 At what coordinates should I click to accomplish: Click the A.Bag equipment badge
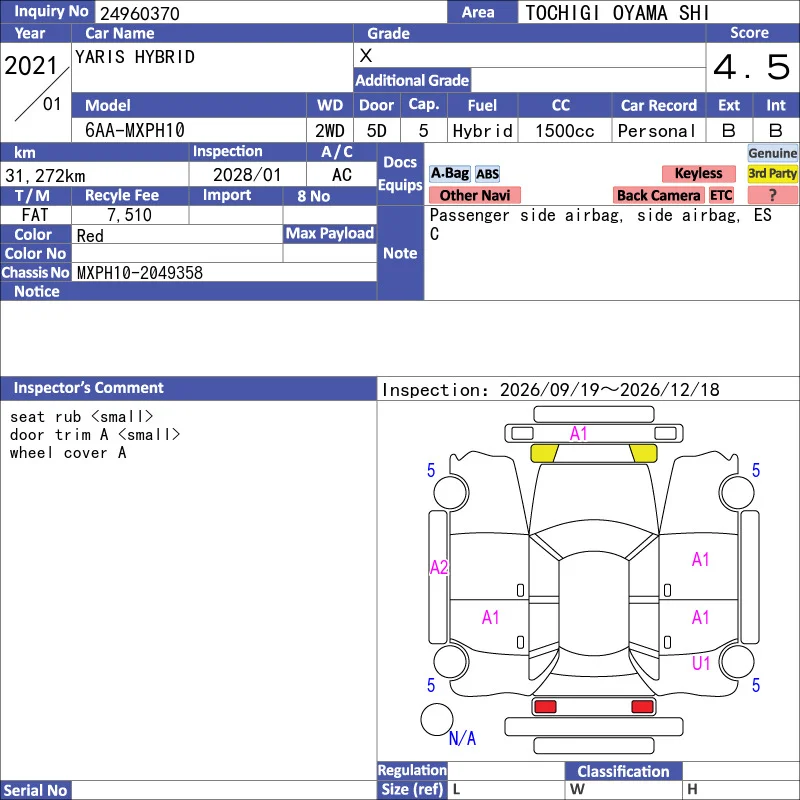[x=449, y=173]
